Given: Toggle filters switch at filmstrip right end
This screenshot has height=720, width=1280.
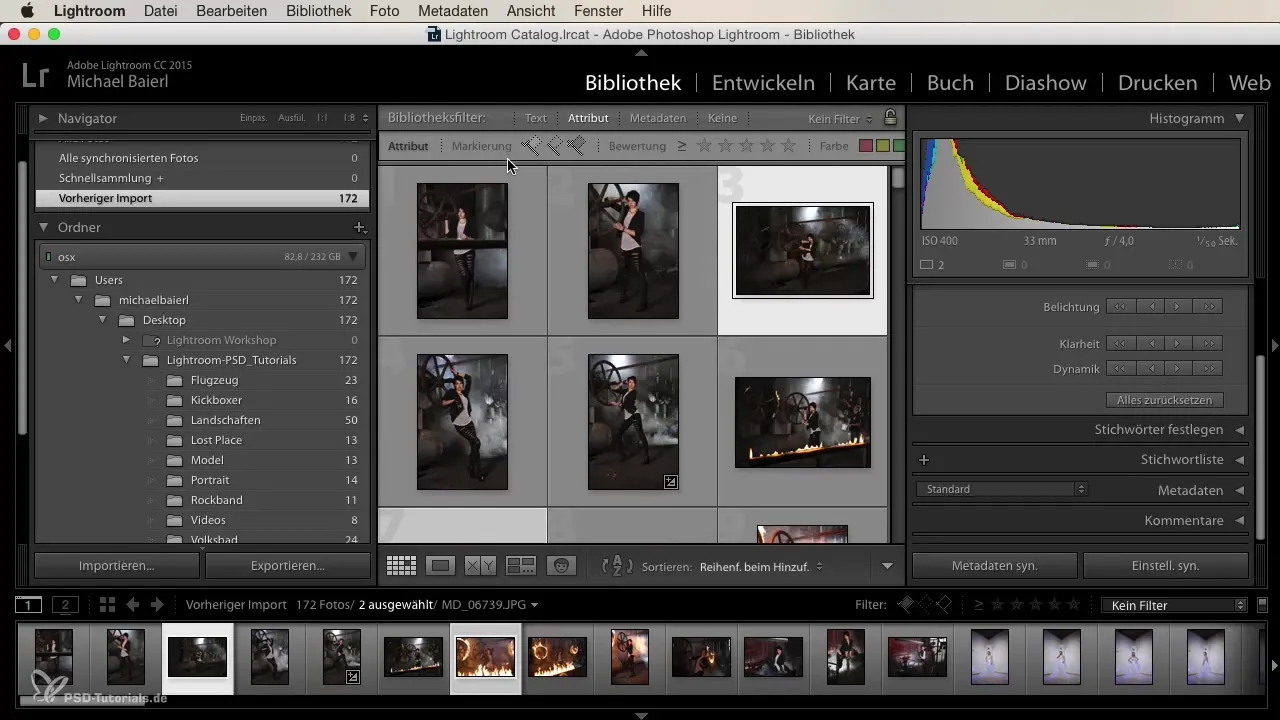Looking at the screenshot, I should point(1262,605).
